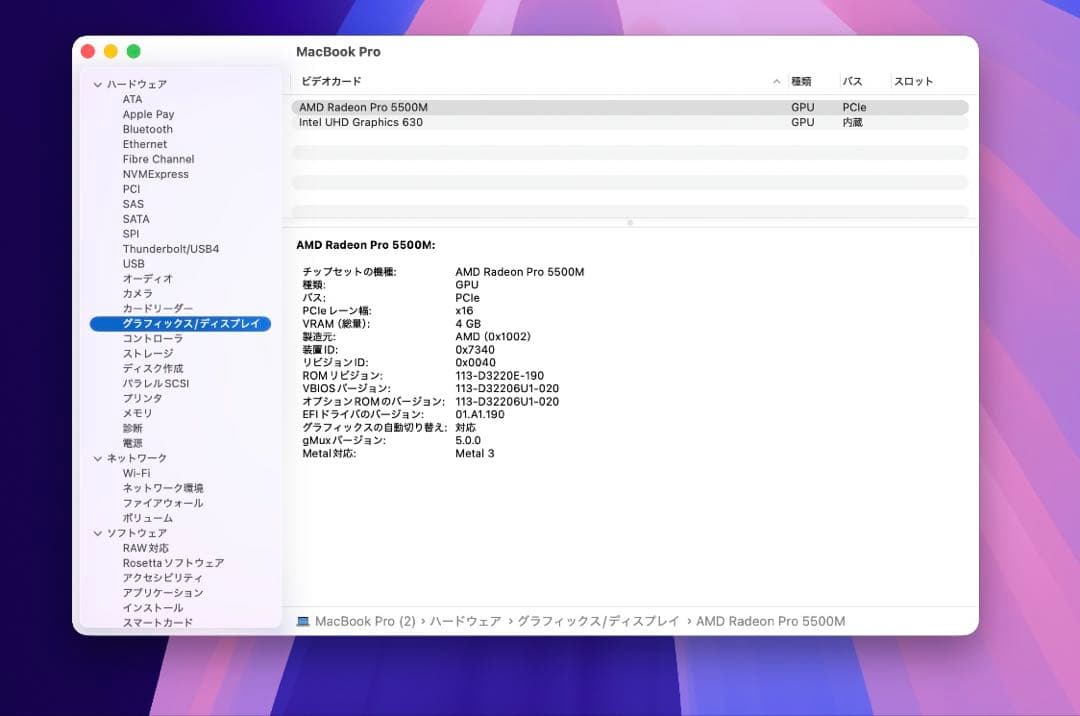Image resolution: width=1080 pixels, height=716 pixels.
Task: Select Apple Pay in the sidebar
Action: pos(148,114)
